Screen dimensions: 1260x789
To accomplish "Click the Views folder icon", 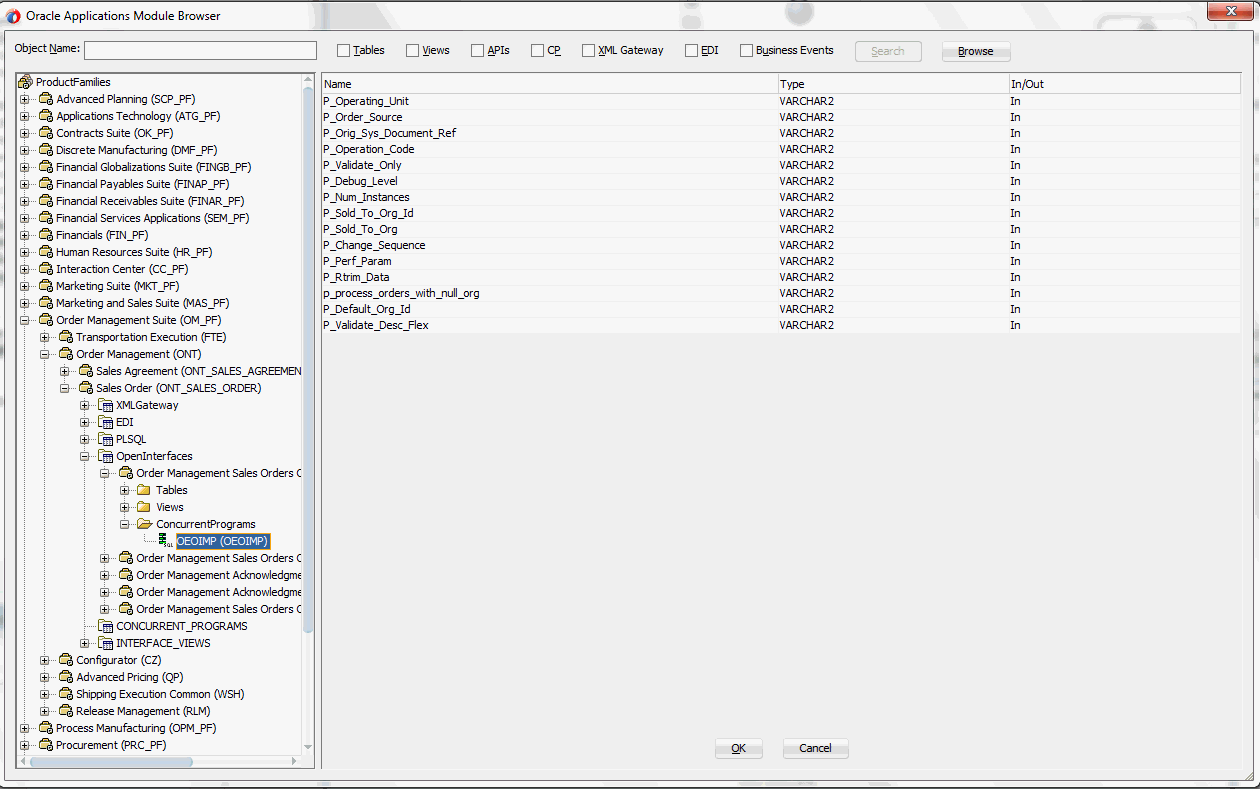I will click(x=144, y=507).
